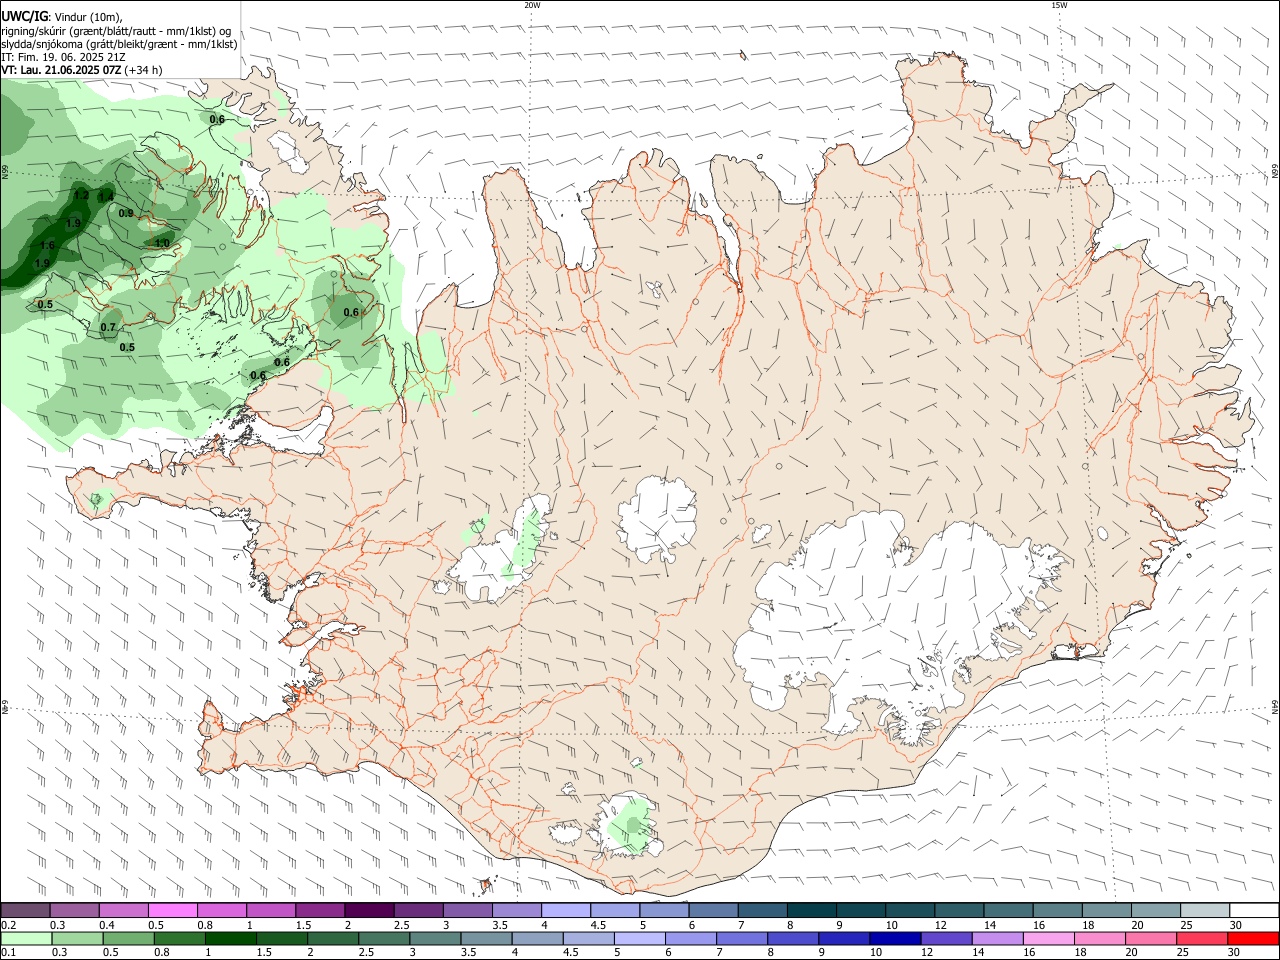Click the 20W longitude label
The height and width of the screenshot is (960, 1280).
[x=532, y=5]
